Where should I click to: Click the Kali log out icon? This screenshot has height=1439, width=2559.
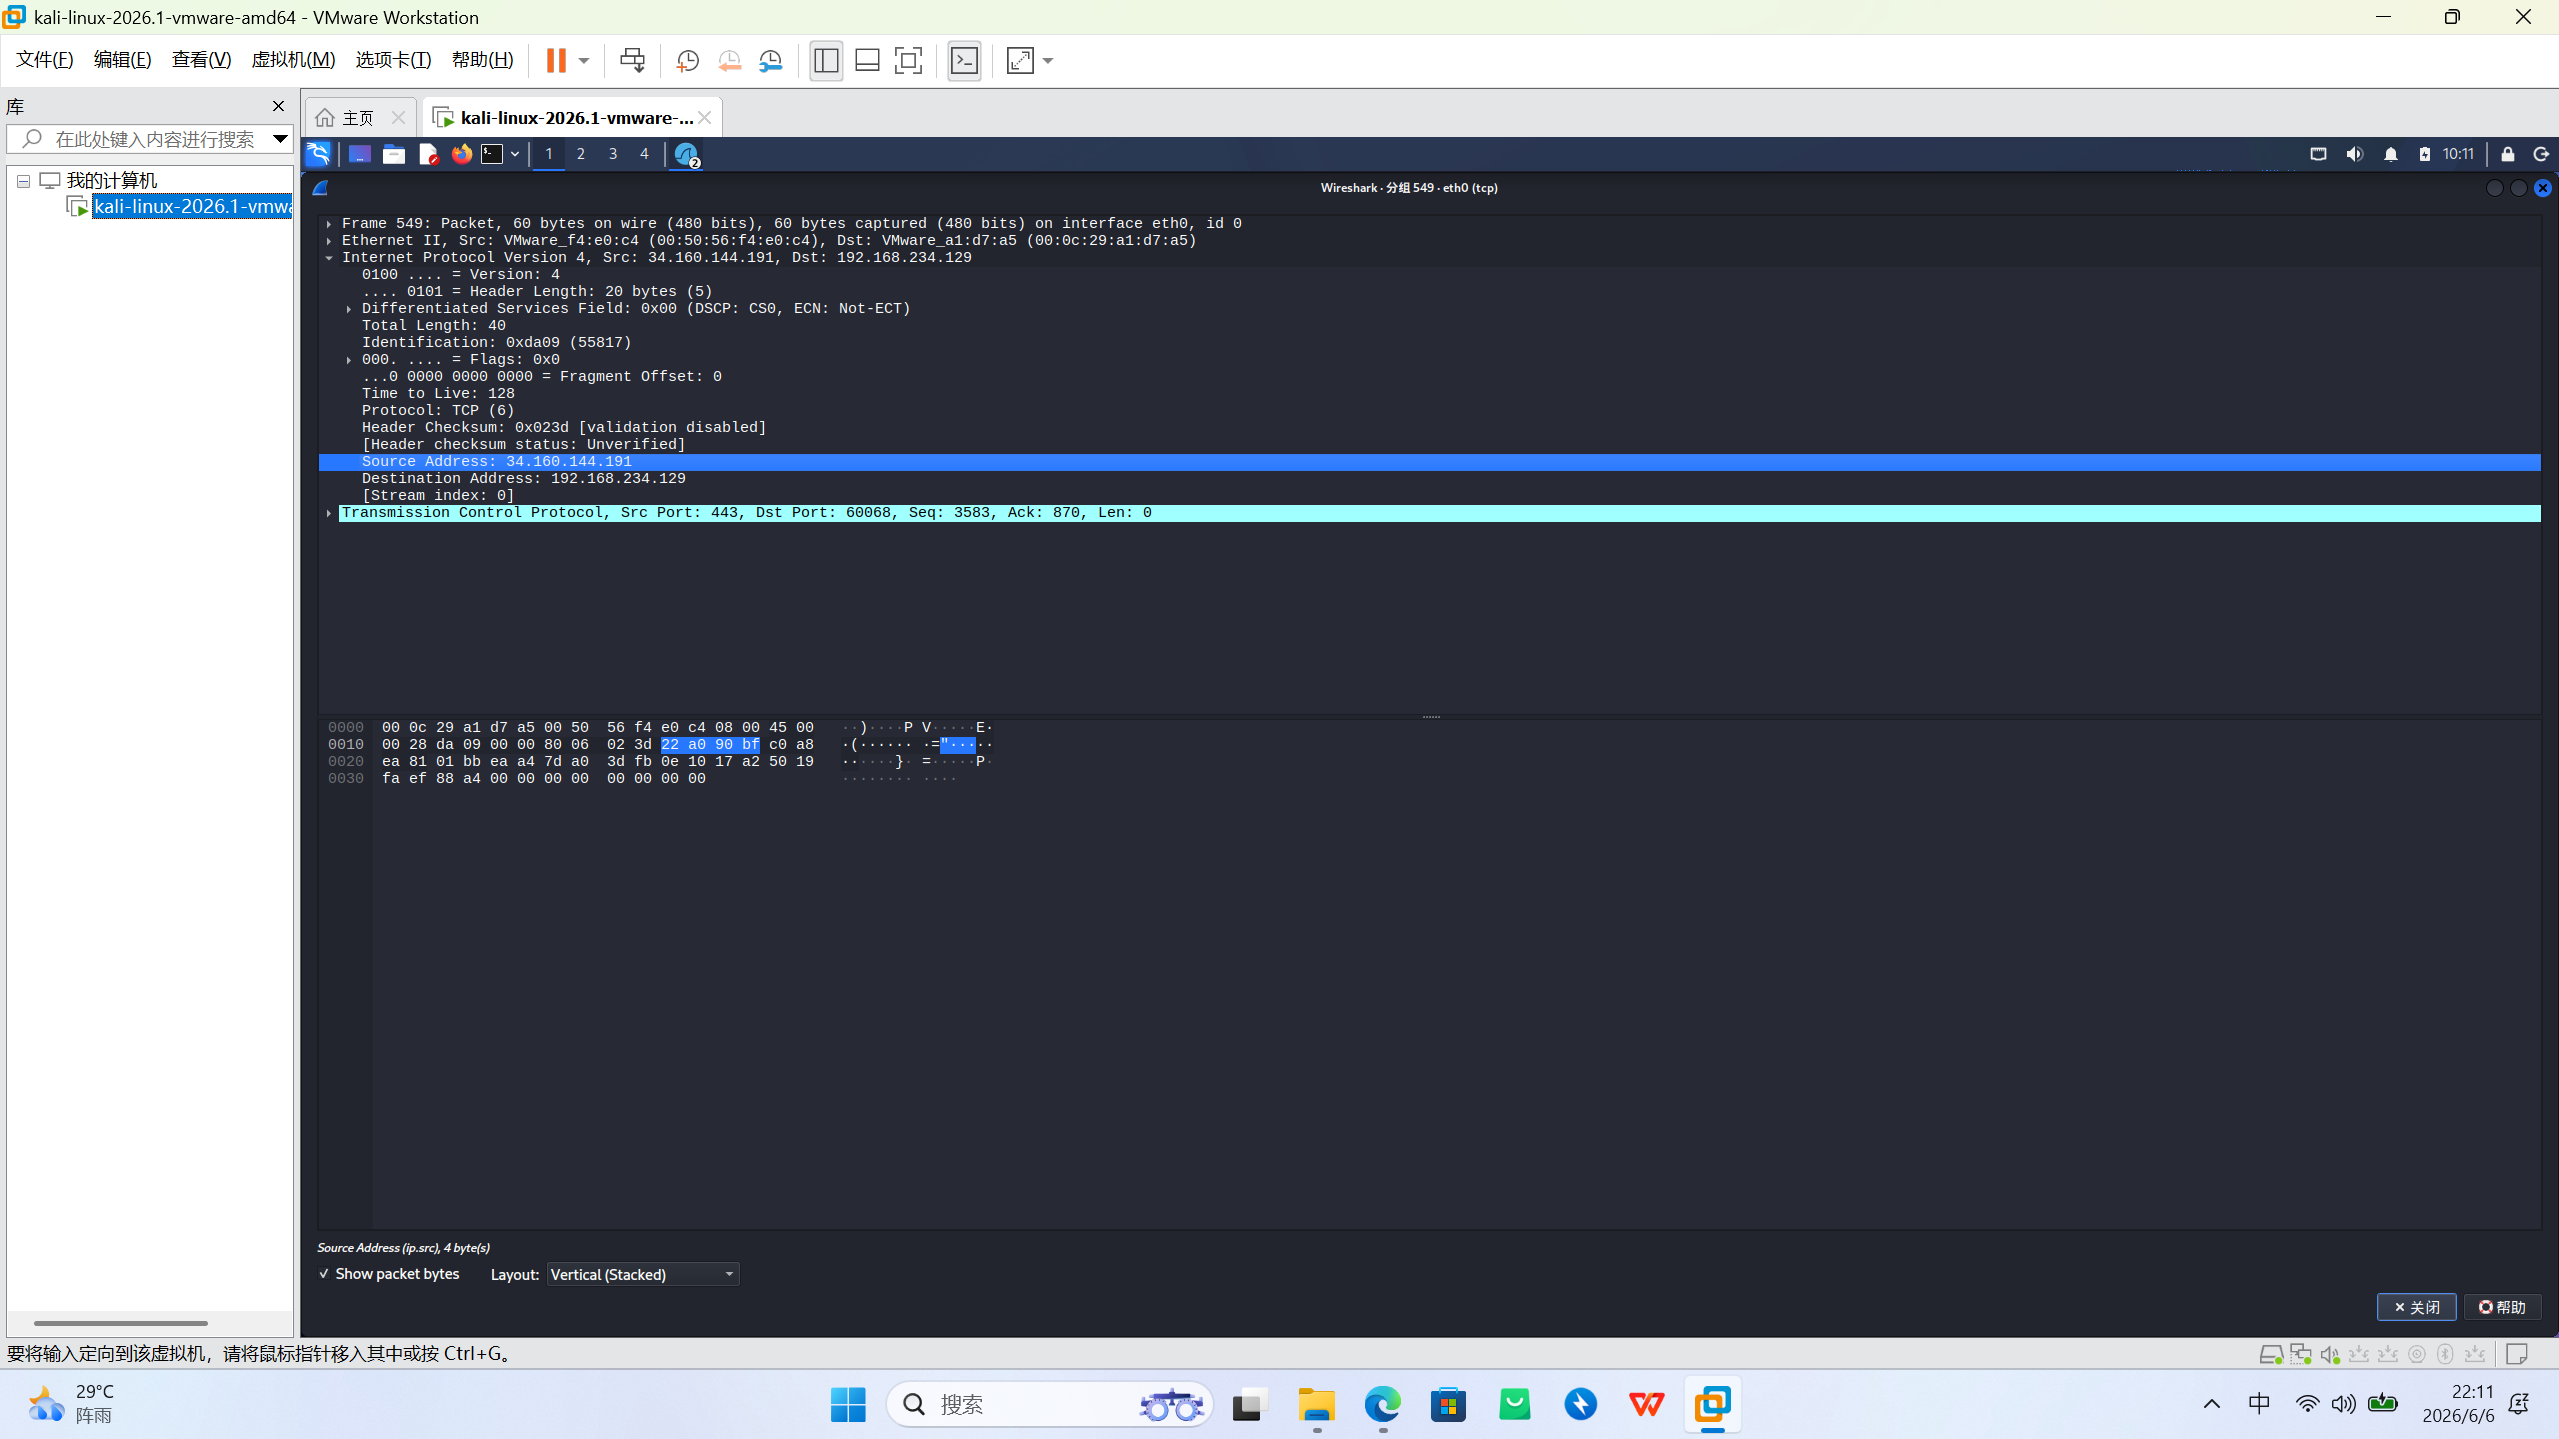[2541, 154]
